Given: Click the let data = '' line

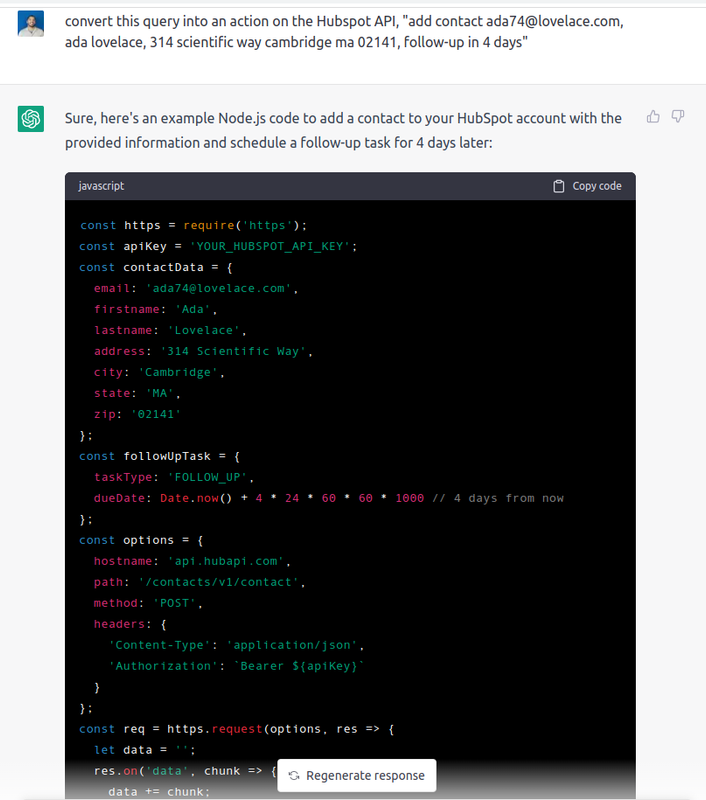Looking at the screenshot, I should (144, 750).
